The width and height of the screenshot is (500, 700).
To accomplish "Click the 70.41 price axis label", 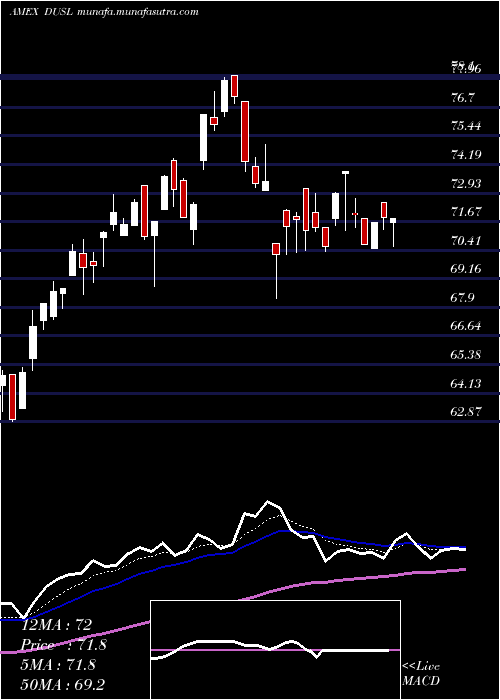I will (x=467, y=241).
